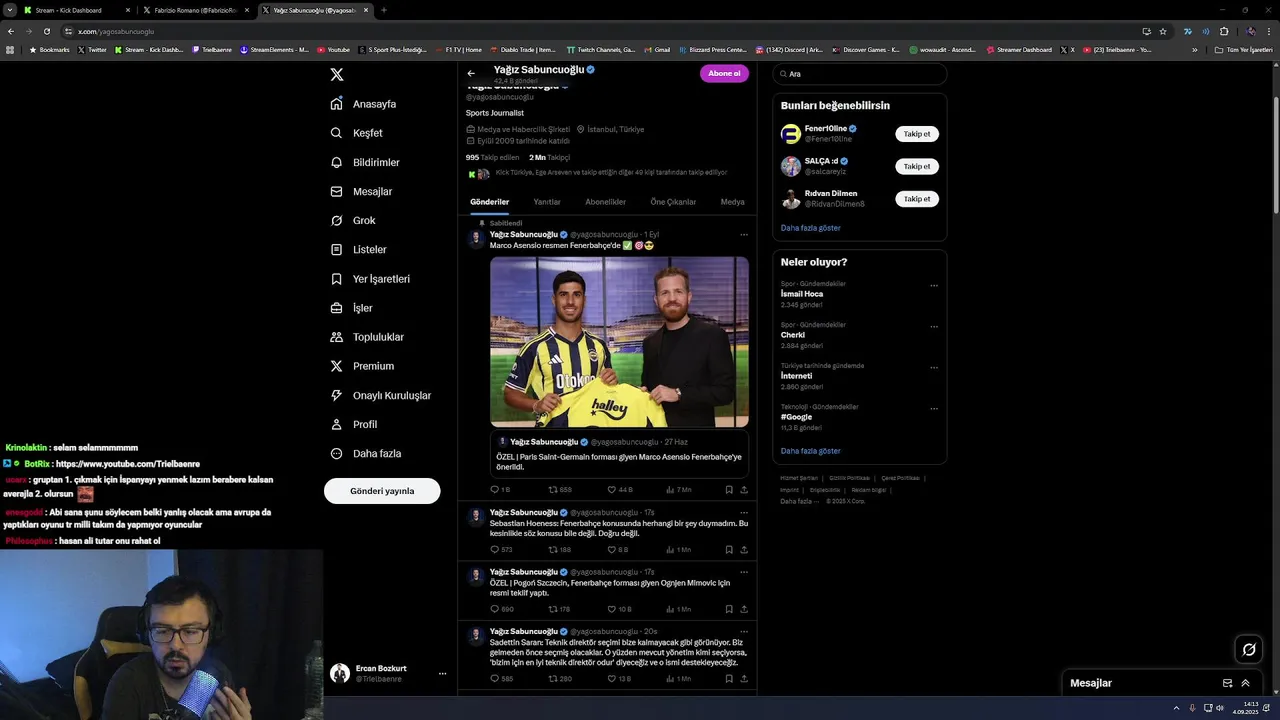The width and height of the screenshot is (1280, 720).
Task: Switch to Medya tab
Action: click(x=732, y=202)
